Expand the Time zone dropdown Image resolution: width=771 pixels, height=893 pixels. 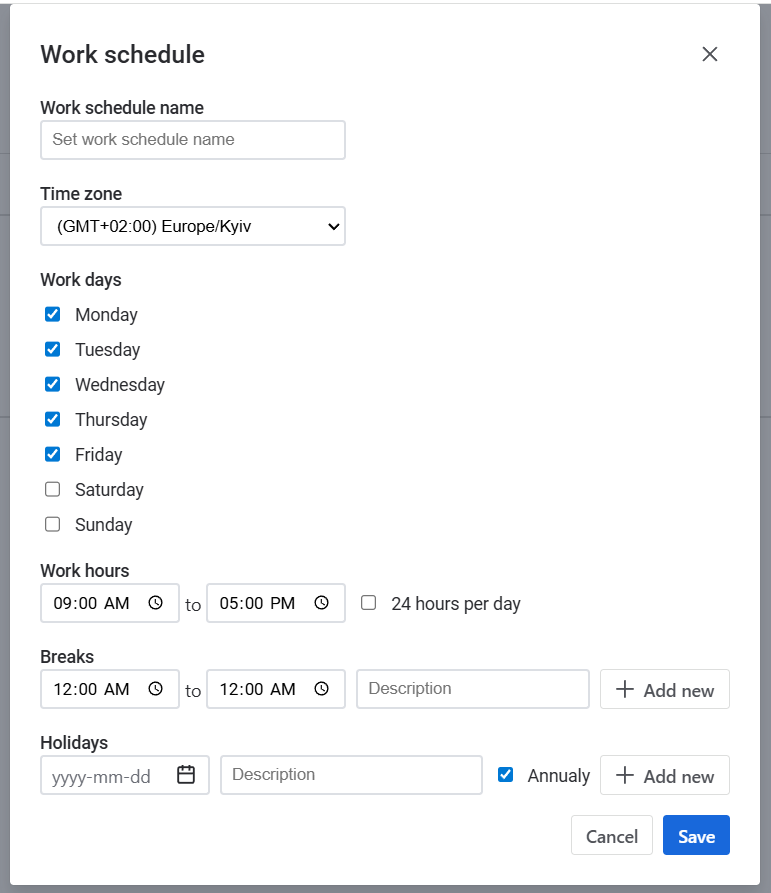tap(193, 226)
